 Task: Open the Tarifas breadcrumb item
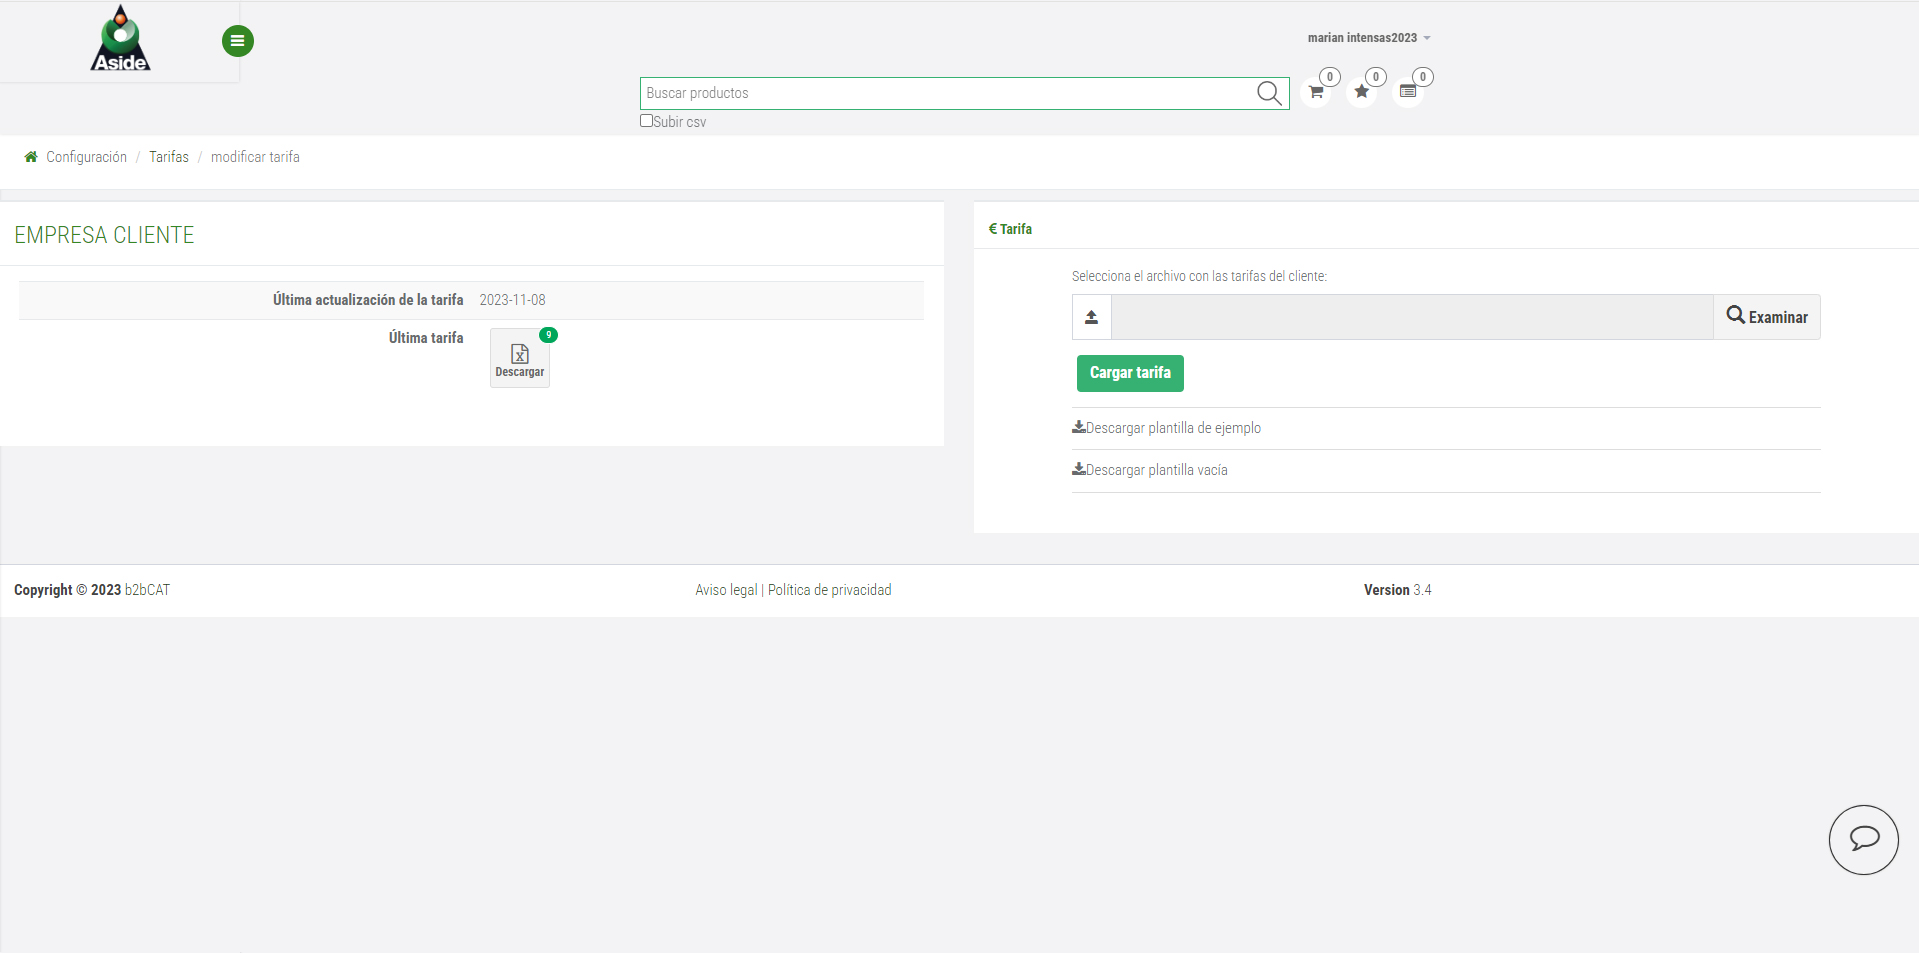[168, 156]
